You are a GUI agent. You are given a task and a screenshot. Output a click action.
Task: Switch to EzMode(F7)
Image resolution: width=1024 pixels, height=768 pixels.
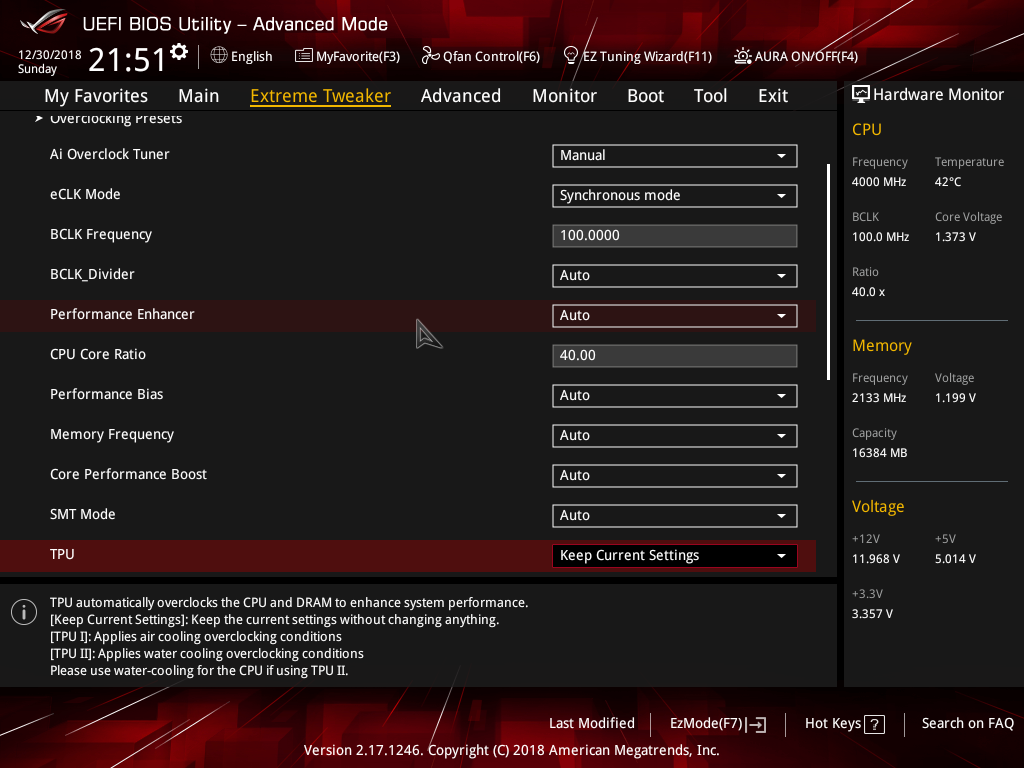pyautogui.click(x=718, y=724)
